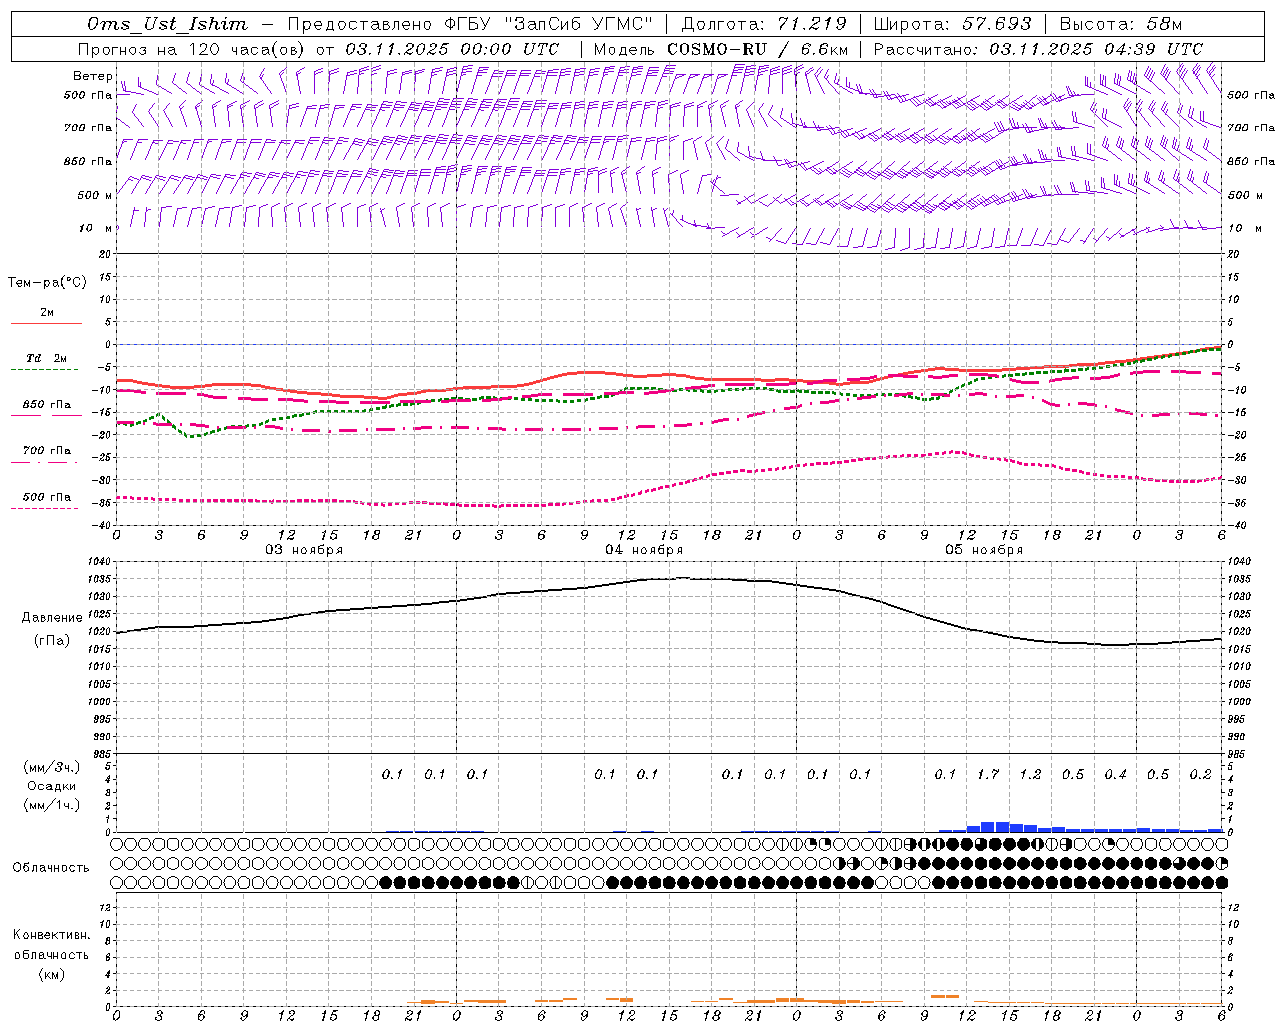Click the 05 ноября date label
1280x1024 pixels.
coord(984,550)
